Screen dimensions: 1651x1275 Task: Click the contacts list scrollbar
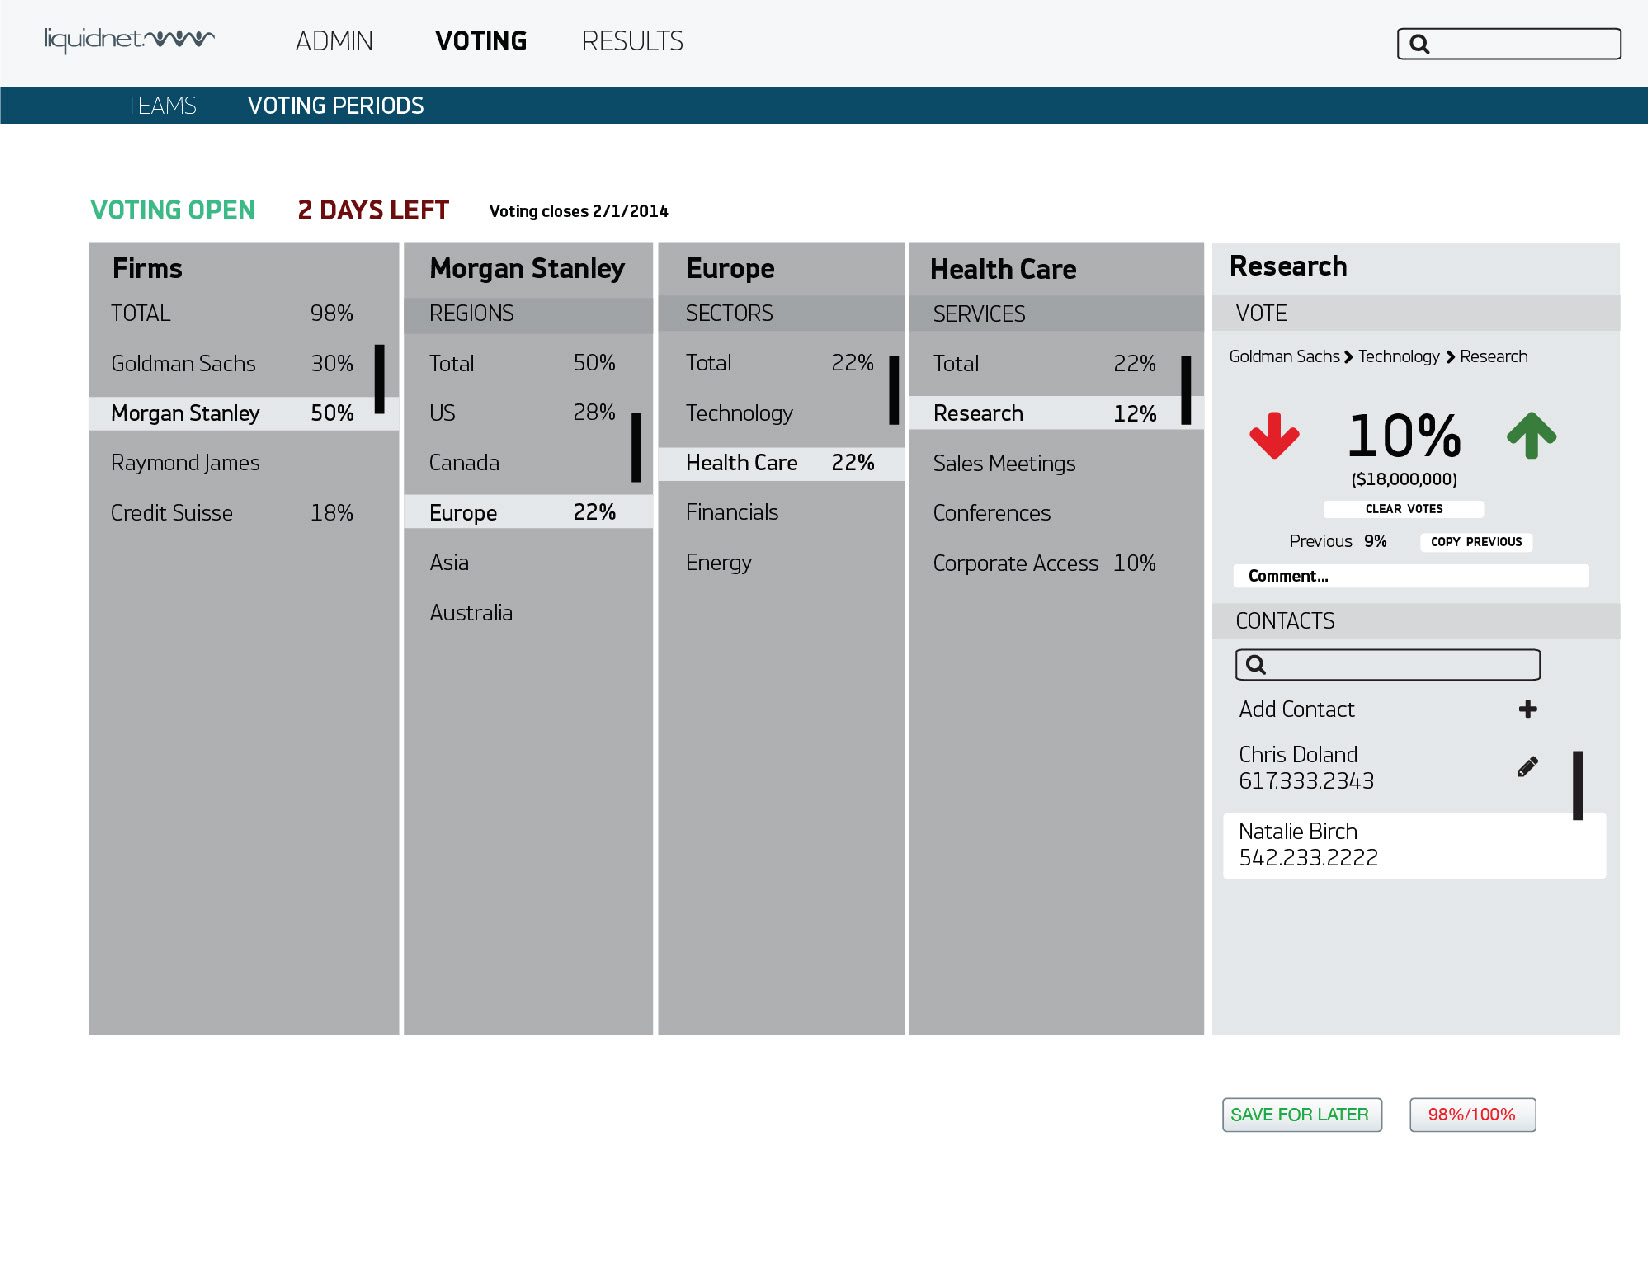coord(1580,787)
